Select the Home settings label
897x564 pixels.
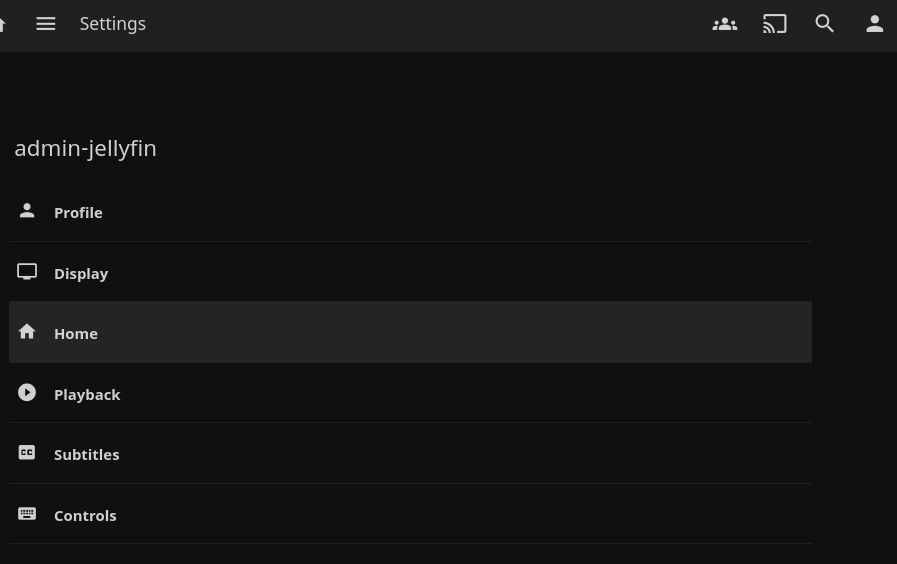coord(76,333)
